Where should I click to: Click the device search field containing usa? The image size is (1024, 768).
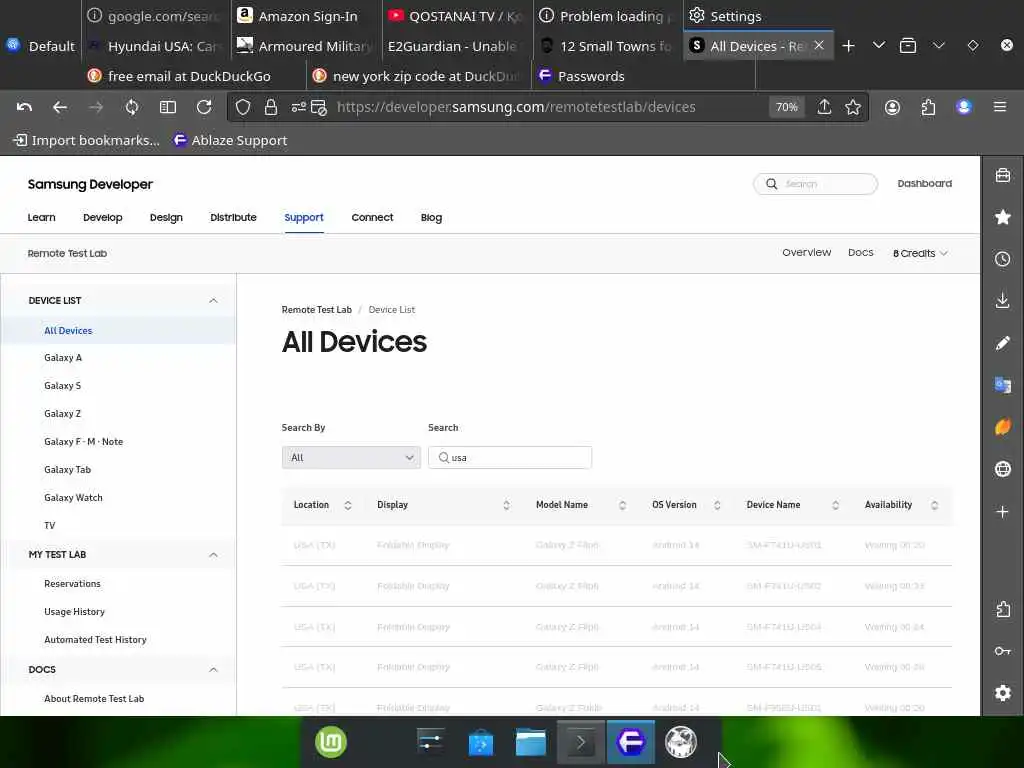510,457
